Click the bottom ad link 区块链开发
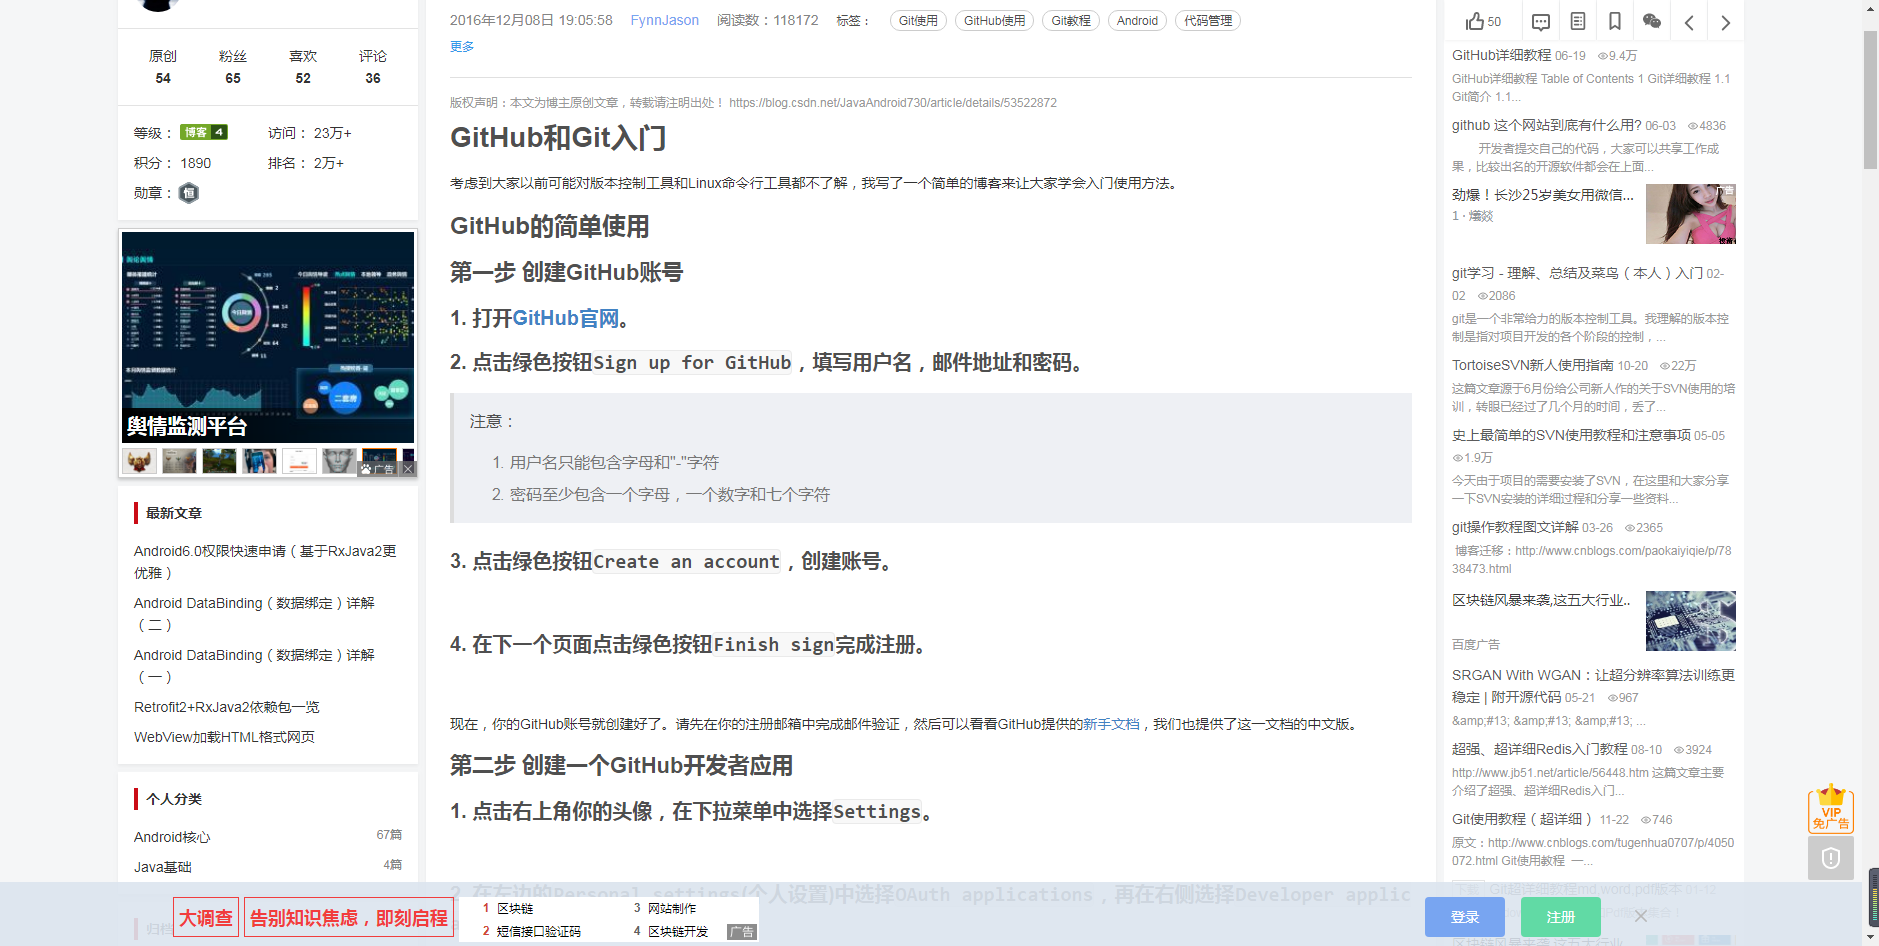1879x946 pixels. (678, 931)
